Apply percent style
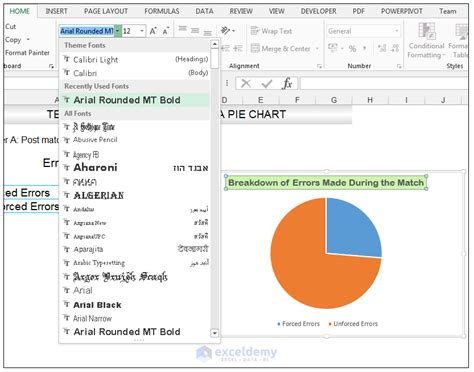Screen dimensions: 474x372 coord(352,49)
